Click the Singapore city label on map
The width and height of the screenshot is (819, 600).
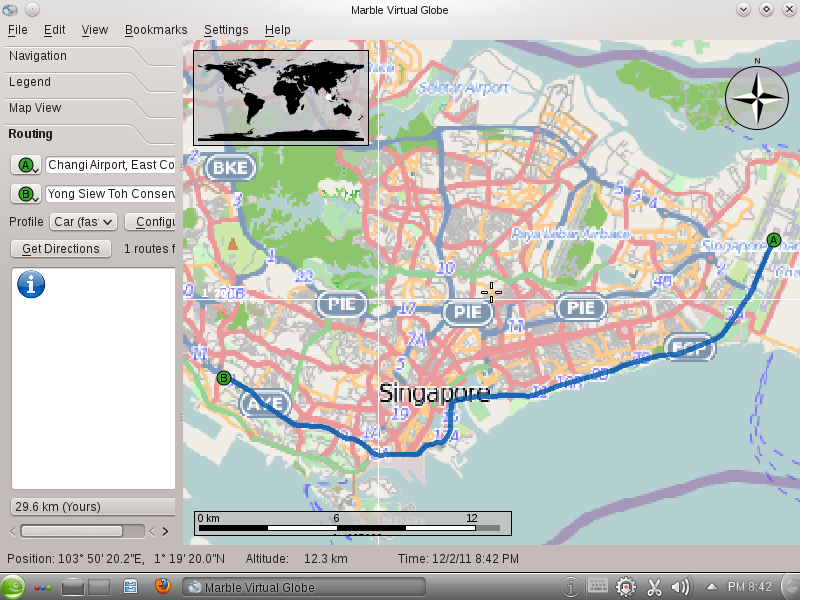435,393
